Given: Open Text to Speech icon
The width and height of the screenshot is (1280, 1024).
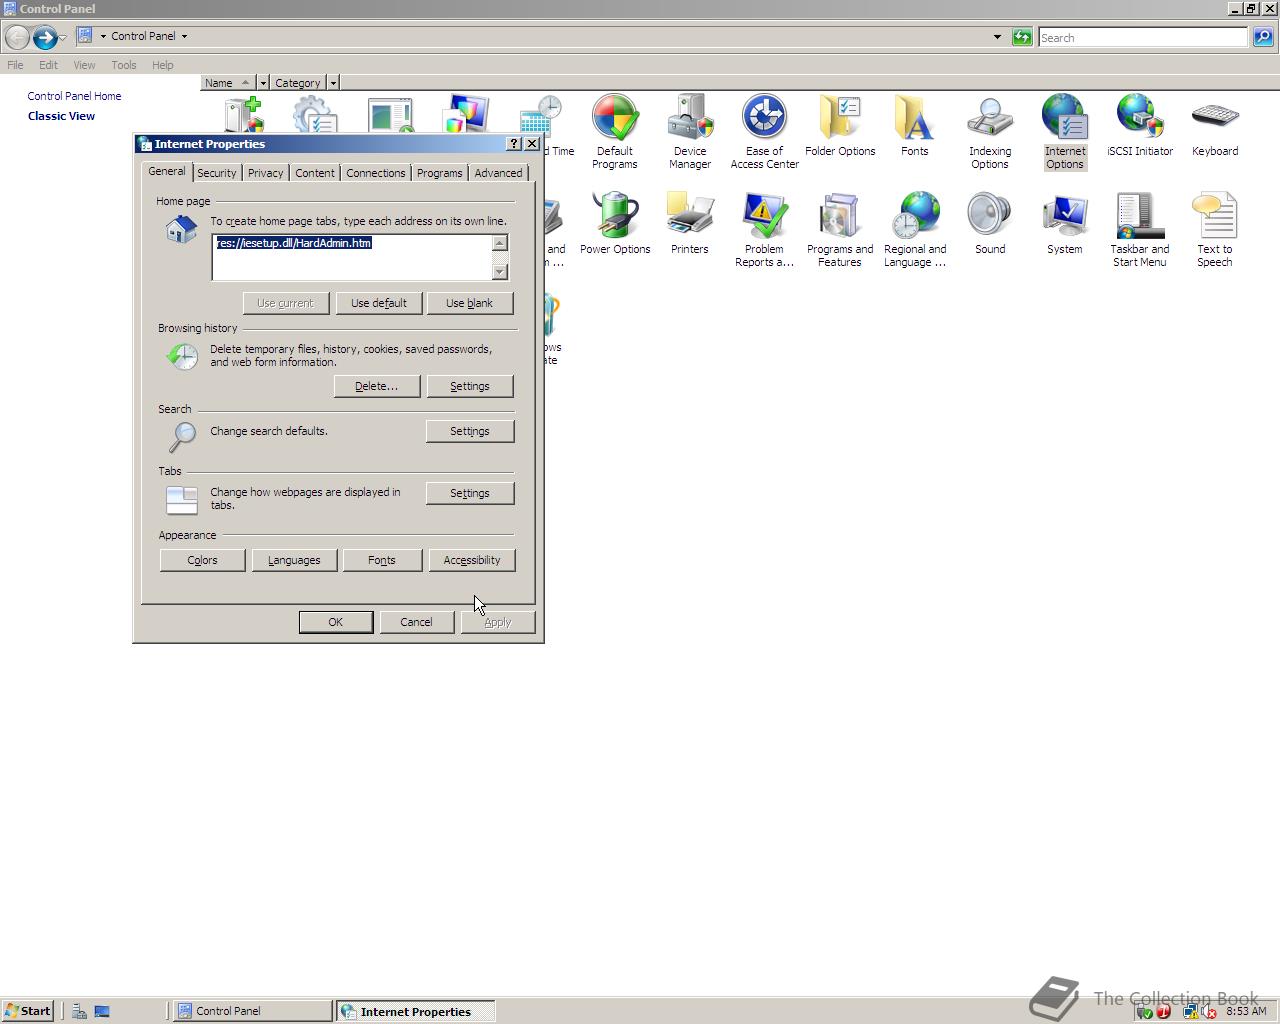Looking at the screenshot, I should tap(1214, 229).
